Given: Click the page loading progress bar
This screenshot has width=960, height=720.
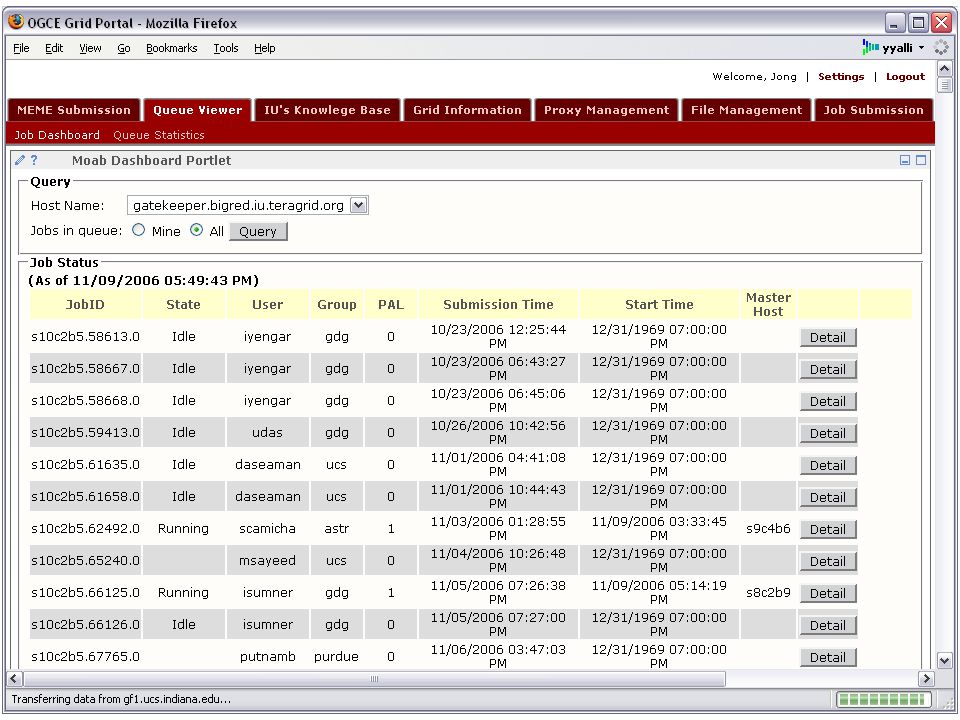Looking at the screenshot, I should pyautogui.click(x=883, y=699).
